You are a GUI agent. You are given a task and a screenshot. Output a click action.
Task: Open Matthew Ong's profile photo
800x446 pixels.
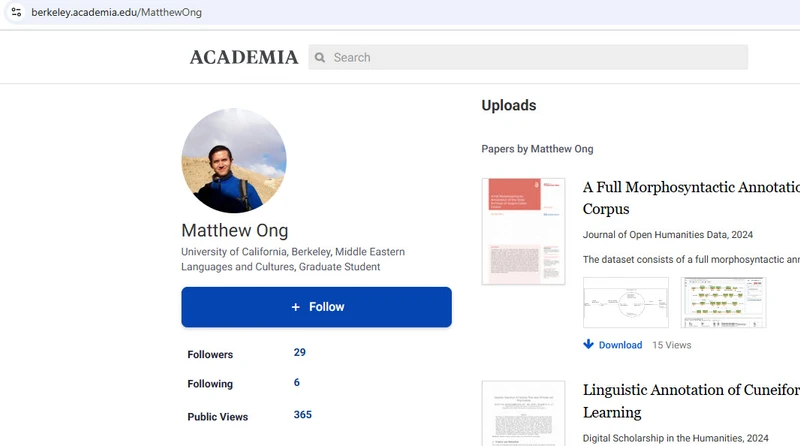pos(233,161)
